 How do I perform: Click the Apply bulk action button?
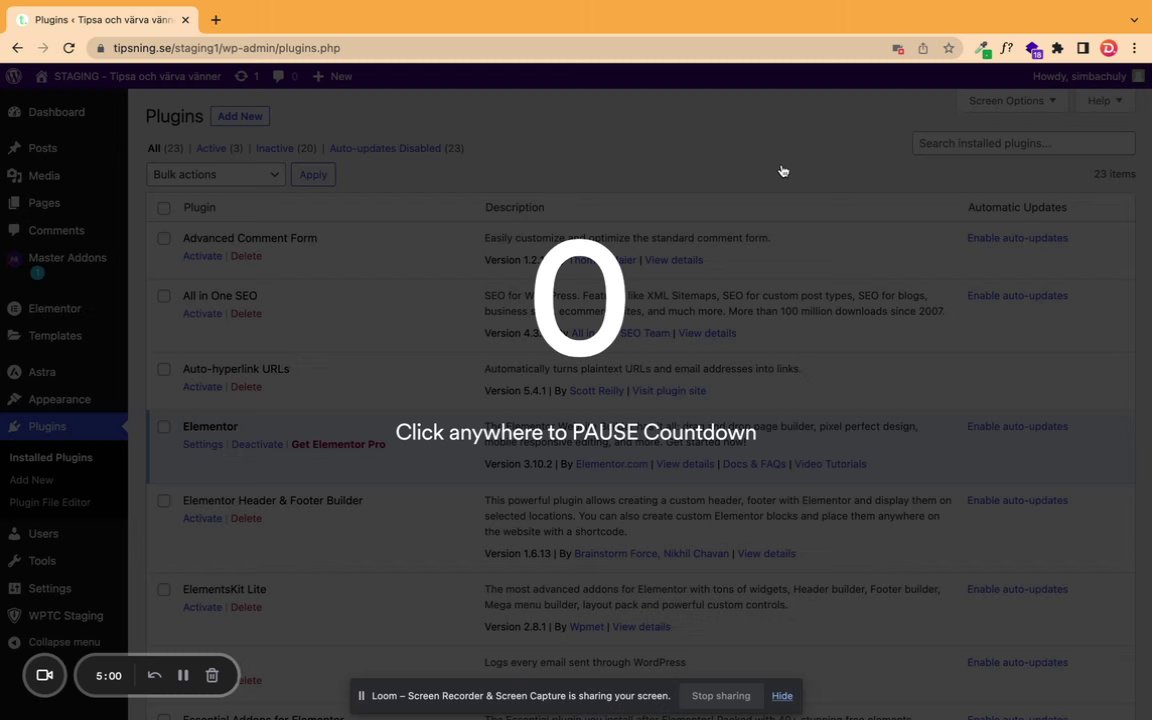pos(313,175)
